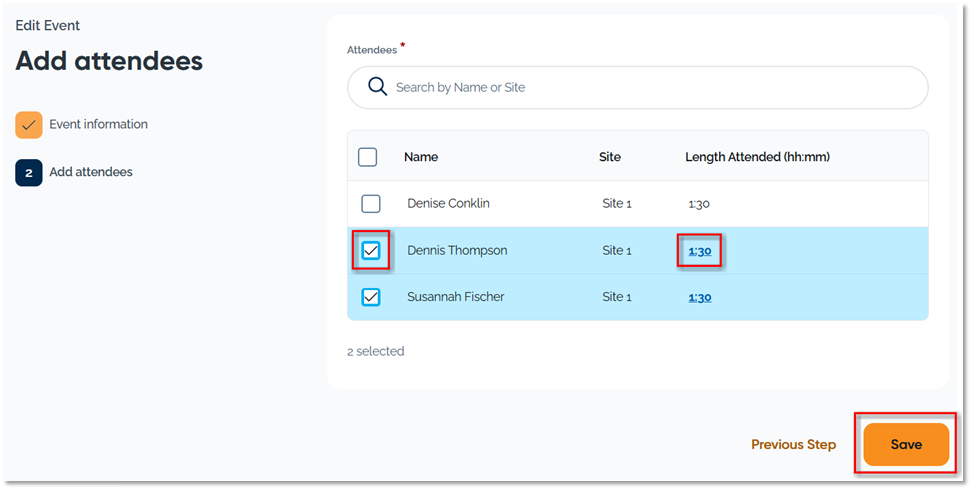The width and height of the screenshot is (972, 490).
Task: Click the Dennis Thompson name cell
Action: click(x=457, y=250)
